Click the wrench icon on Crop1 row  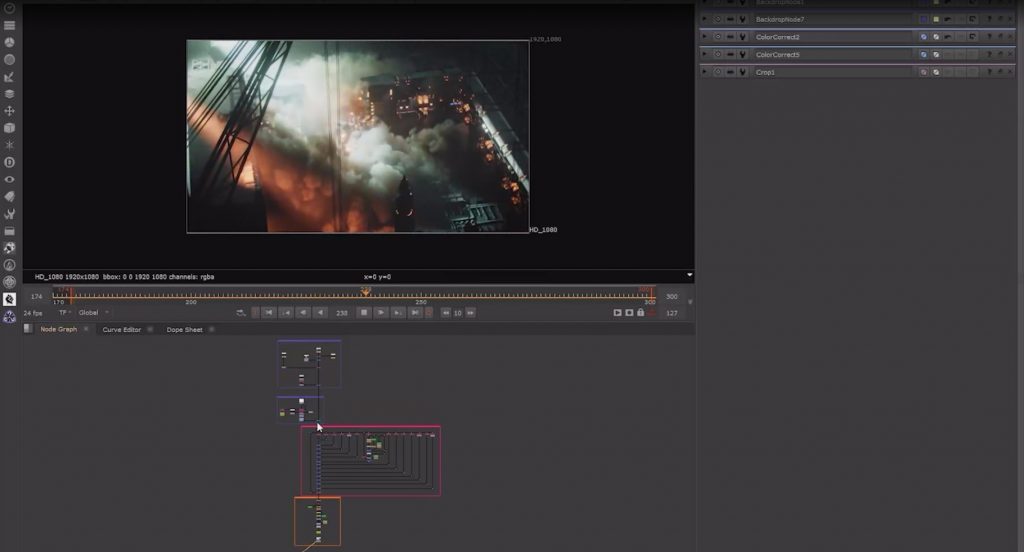pos(743,72)
